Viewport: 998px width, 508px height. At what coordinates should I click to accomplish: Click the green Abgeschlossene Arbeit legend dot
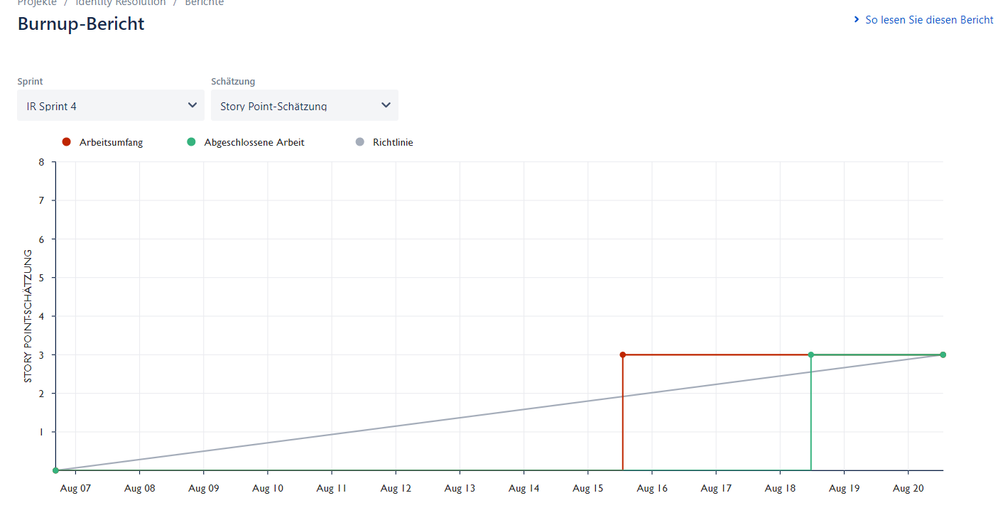point(191,142)
